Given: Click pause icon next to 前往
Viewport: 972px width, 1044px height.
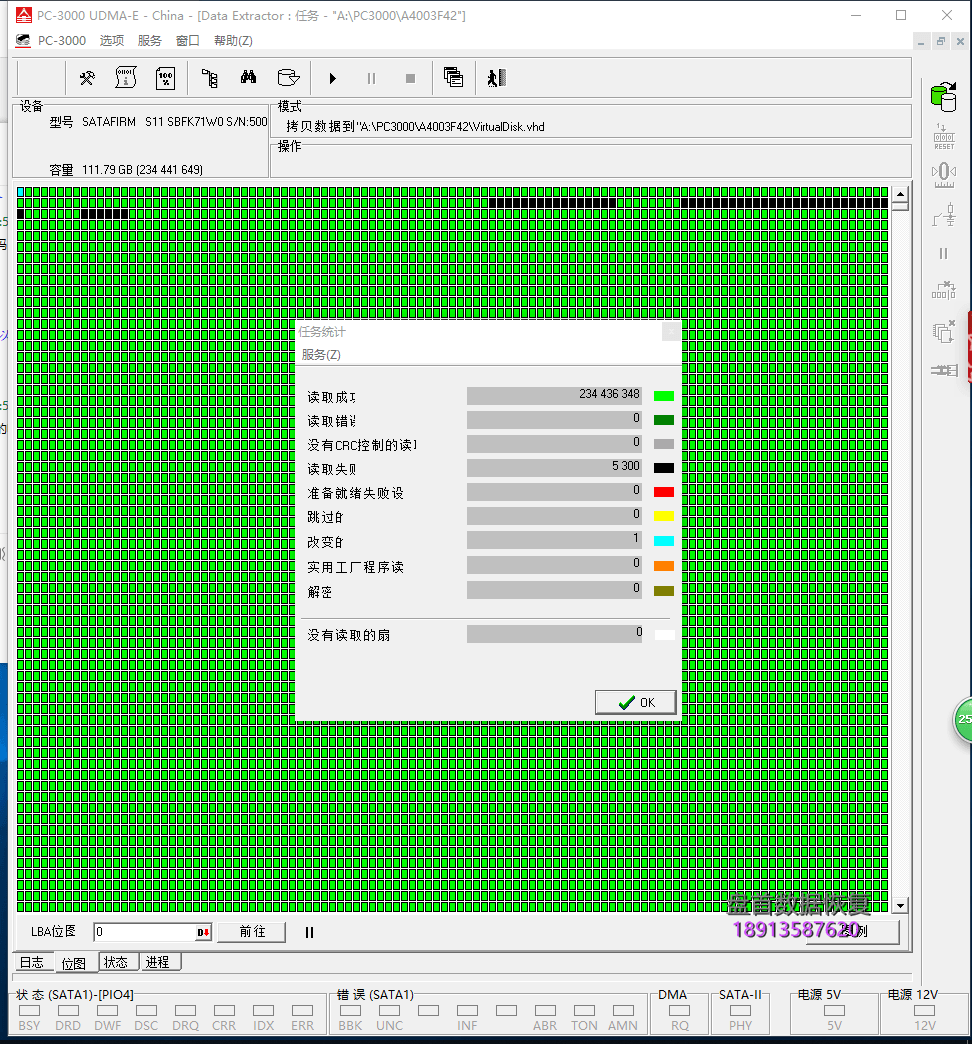Looking at the screenshot, I should coord(309,933).
